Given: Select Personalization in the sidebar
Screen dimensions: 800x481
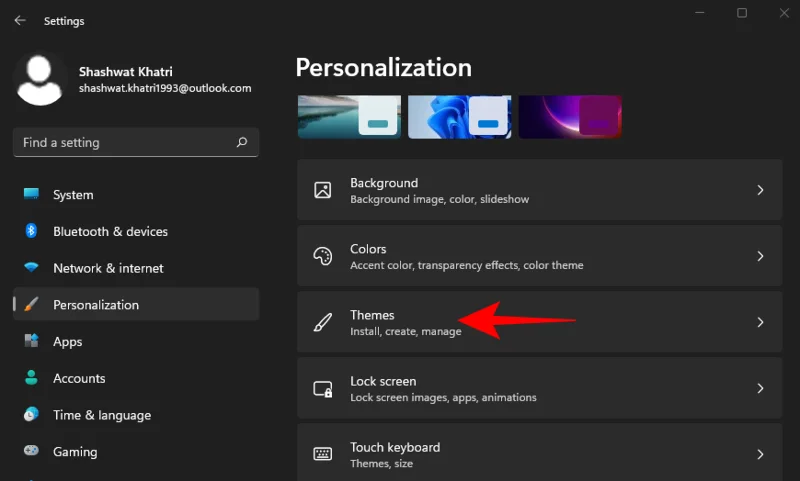Looking at the screenshot, I should 136,305.
